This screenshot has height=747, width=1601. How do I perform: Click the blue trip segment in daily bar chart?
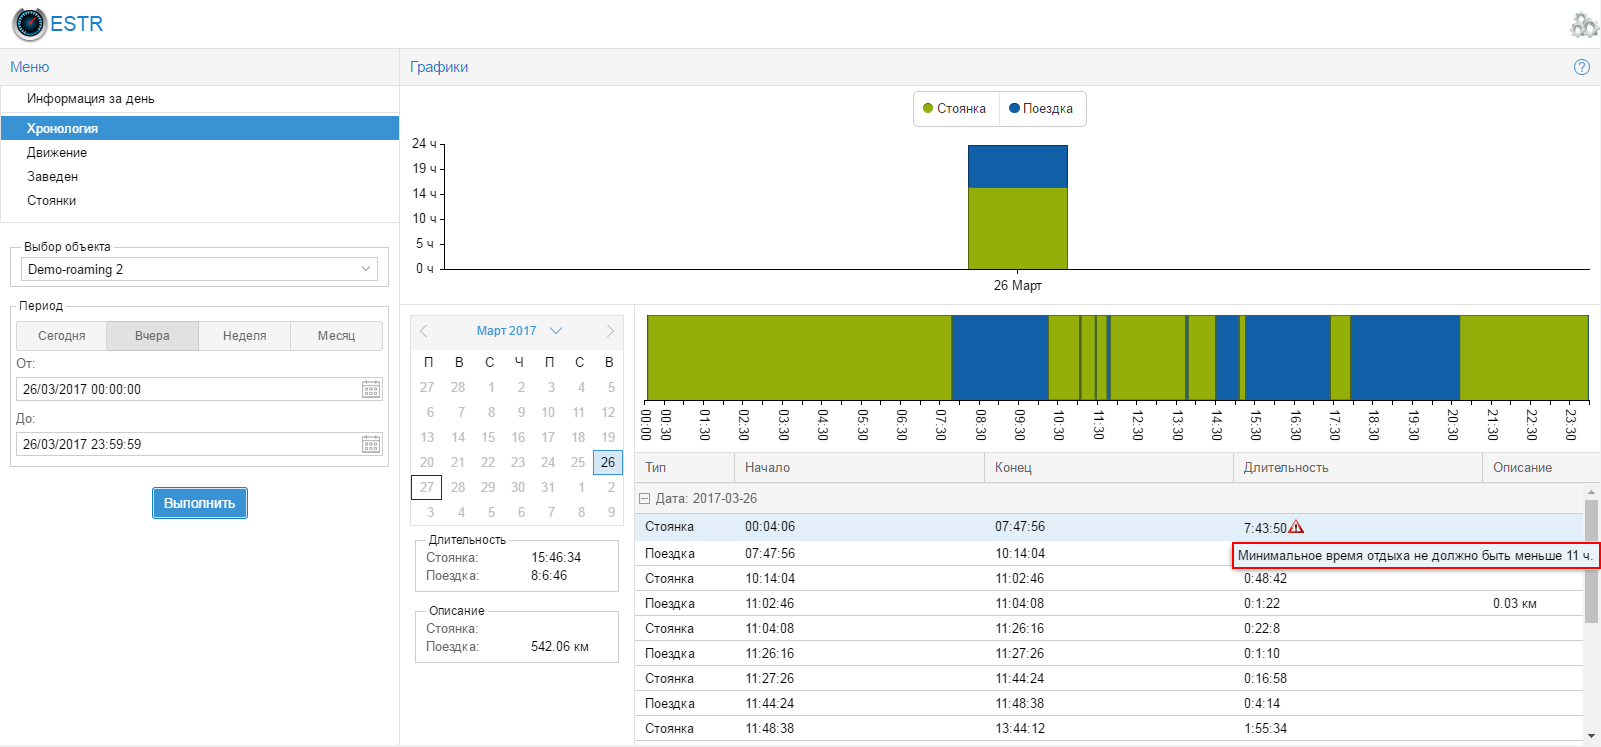(1017, 166)
